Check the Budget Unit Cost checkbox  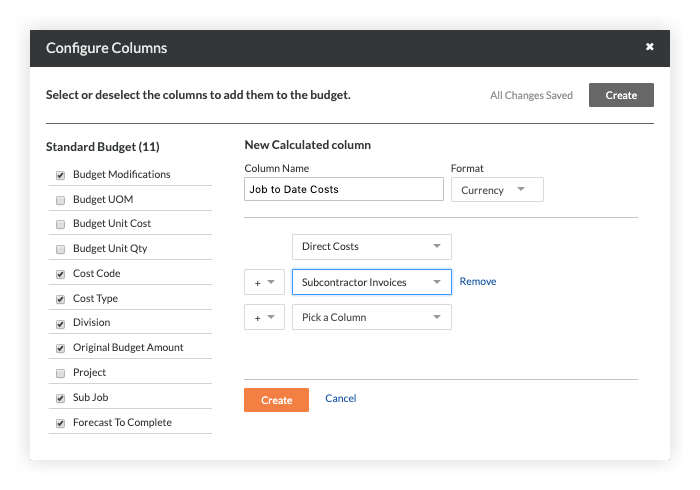click(60, 224)
